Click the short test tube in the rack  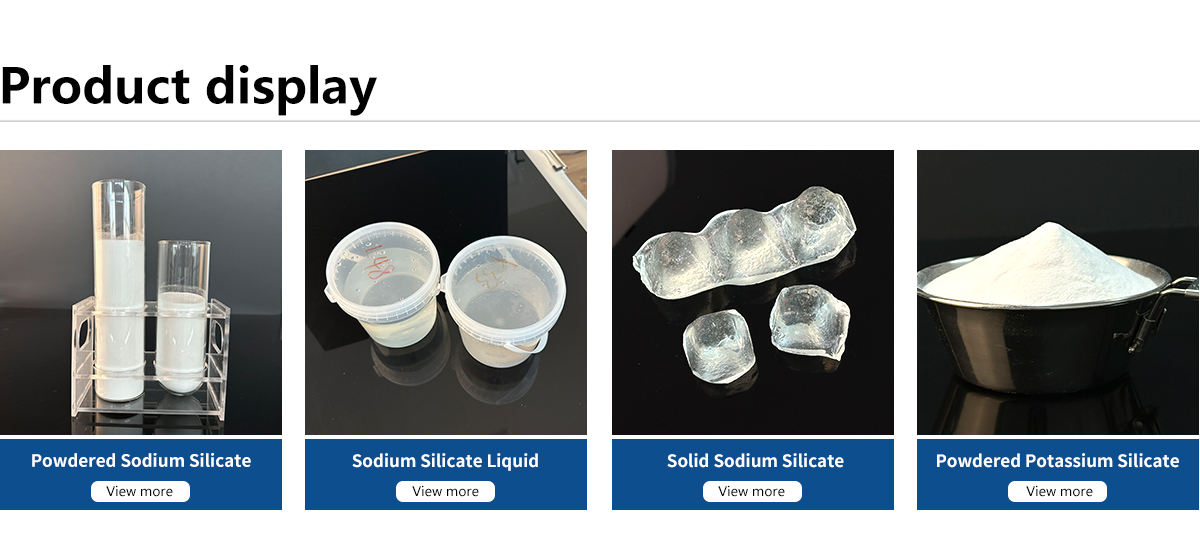pyautogui.click(x=183, y=315)
